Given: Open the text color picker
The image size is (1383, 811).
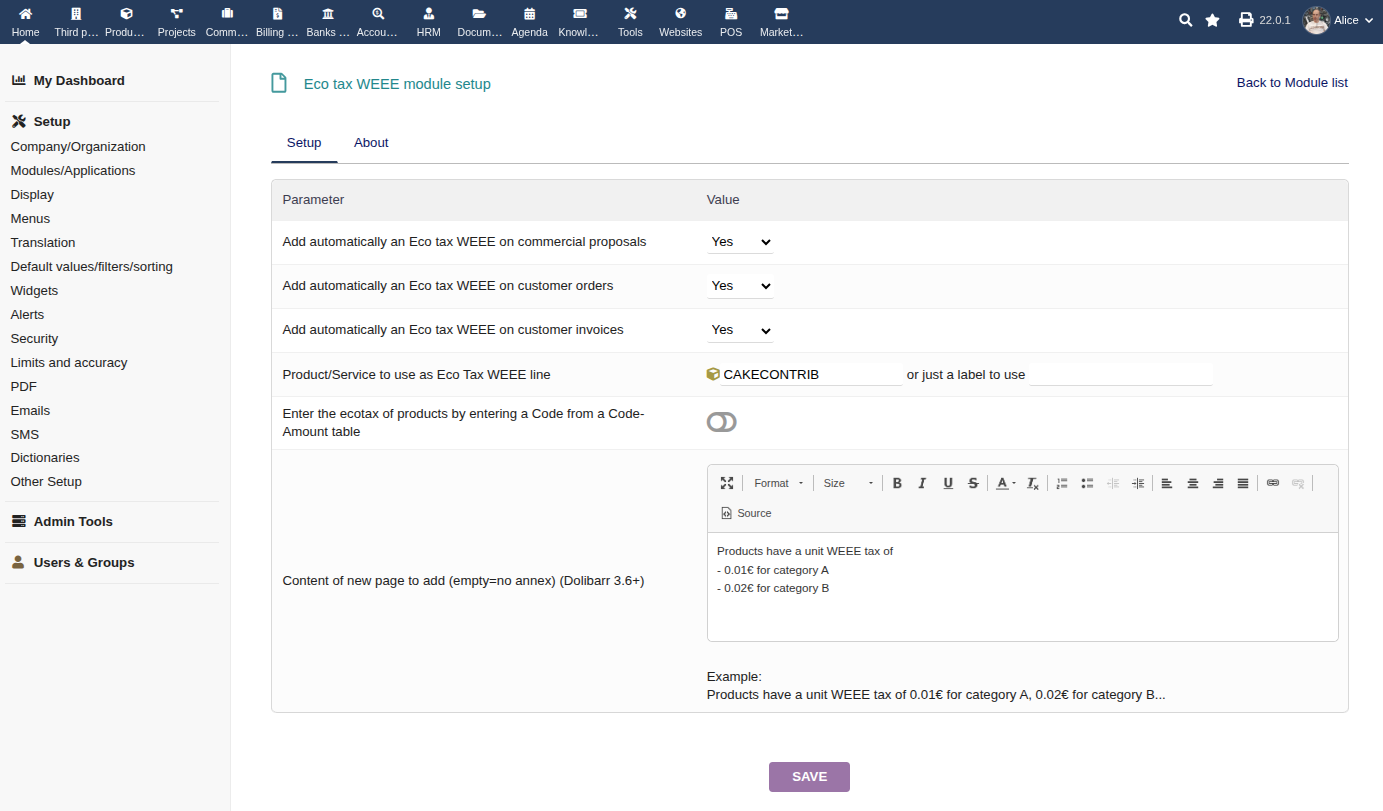Looking at the screenshot, I should pos(1005,483).
